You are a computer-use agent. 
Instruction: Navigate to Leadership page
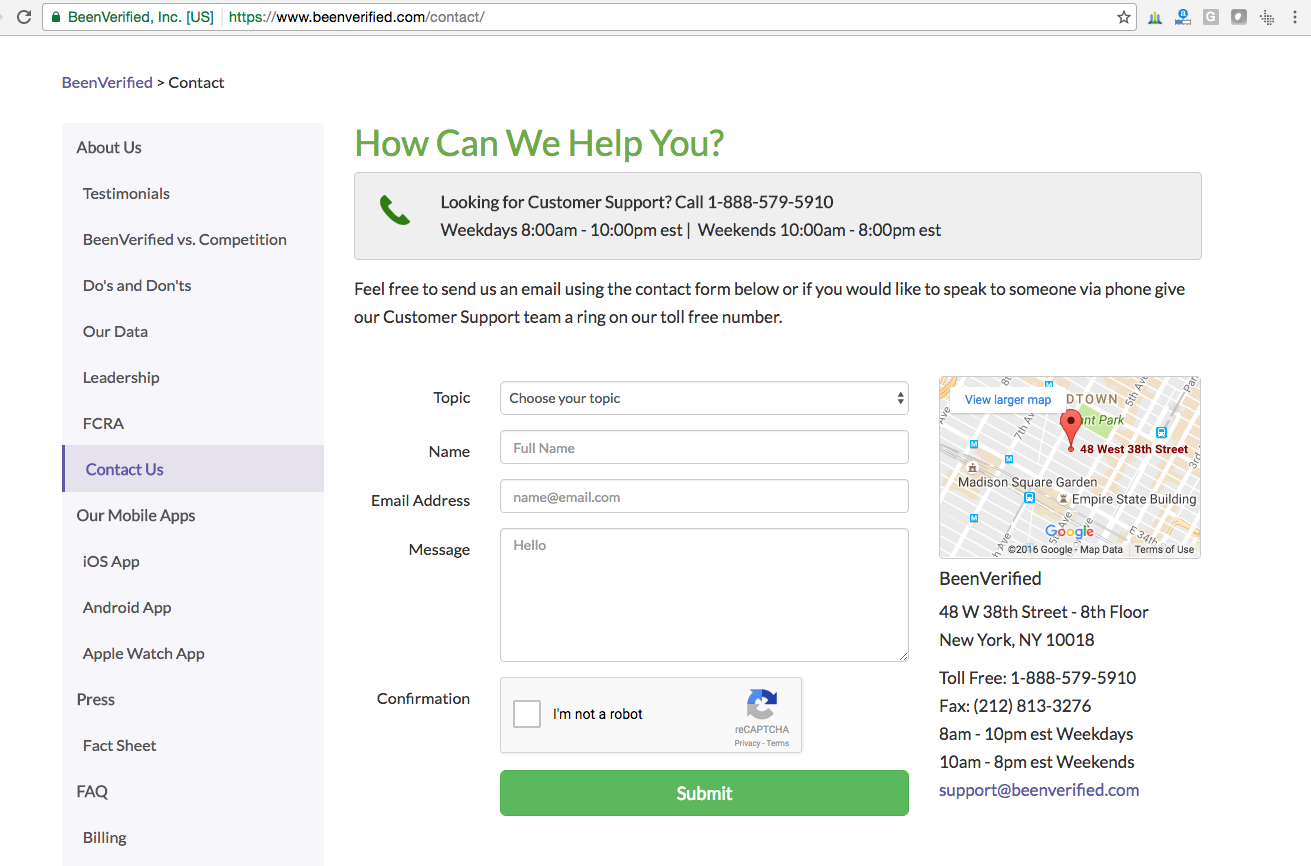coord(121,377)
